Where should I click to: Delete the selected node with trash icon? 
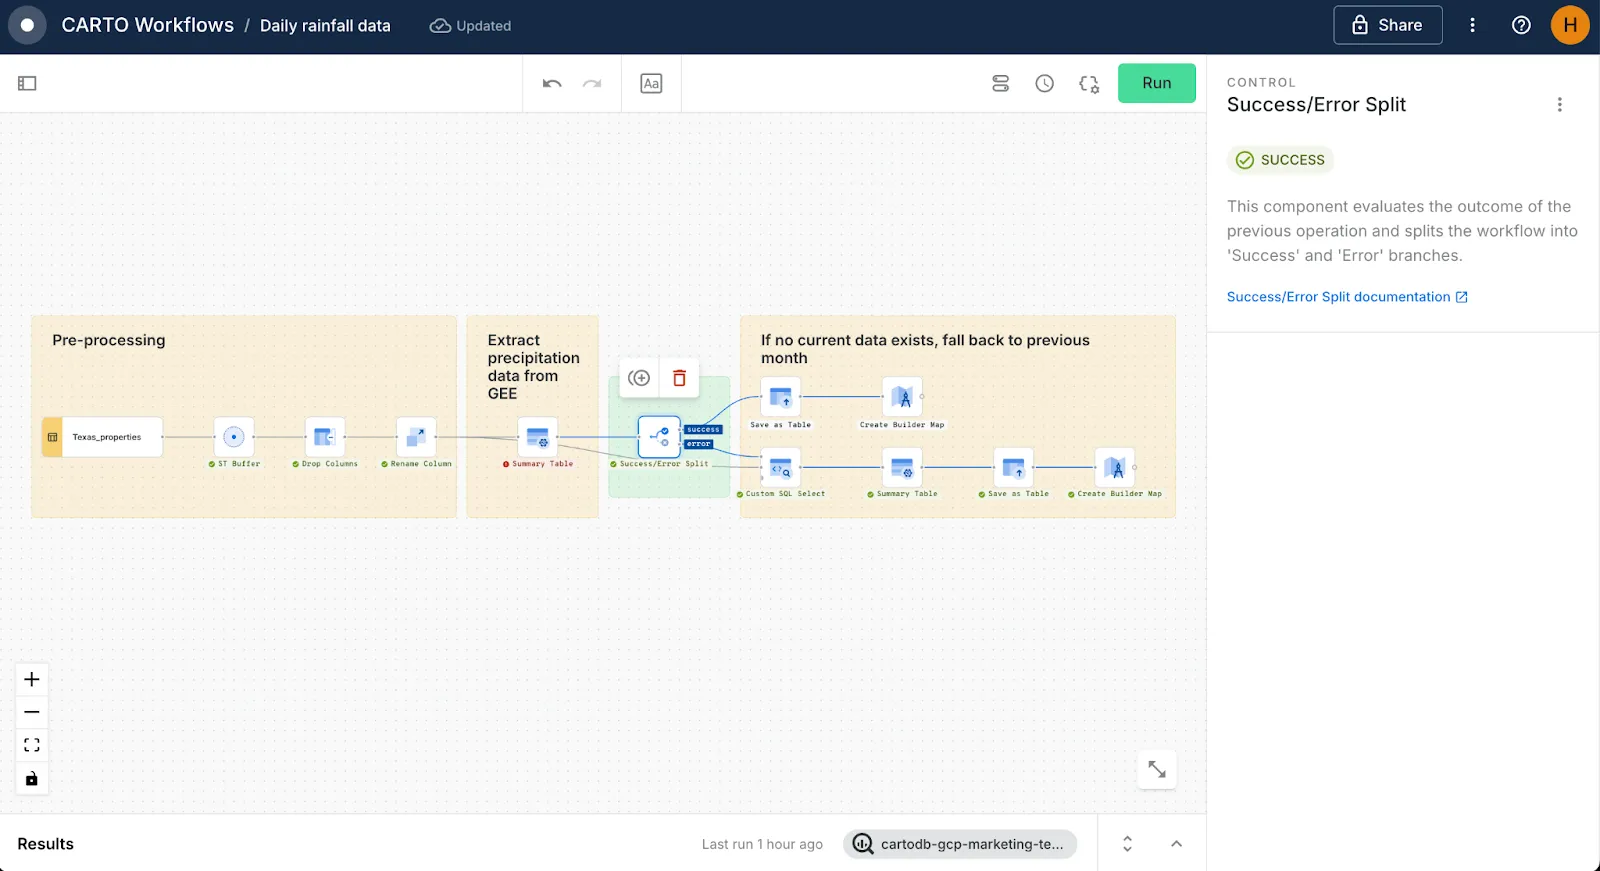pyautogui.click(x=679, y=378)
